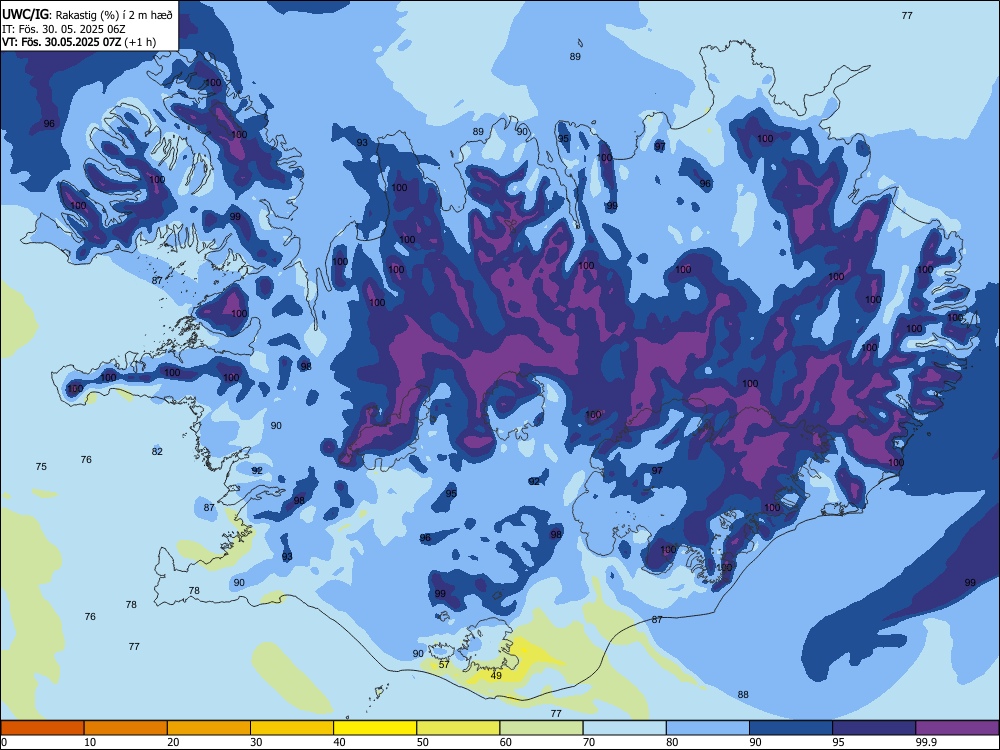Click the legend tick label 40

340,742
